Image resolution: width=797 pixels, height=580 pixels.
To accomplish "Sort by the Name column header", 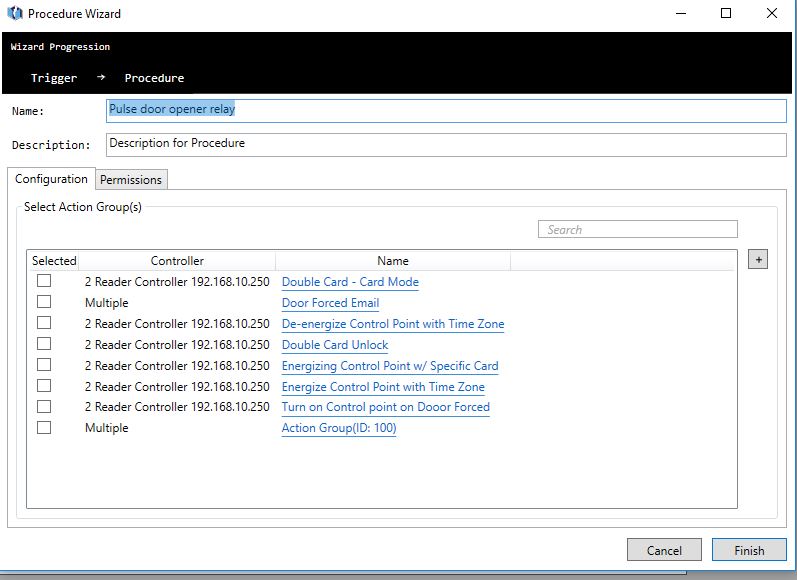I will [393, 261].
